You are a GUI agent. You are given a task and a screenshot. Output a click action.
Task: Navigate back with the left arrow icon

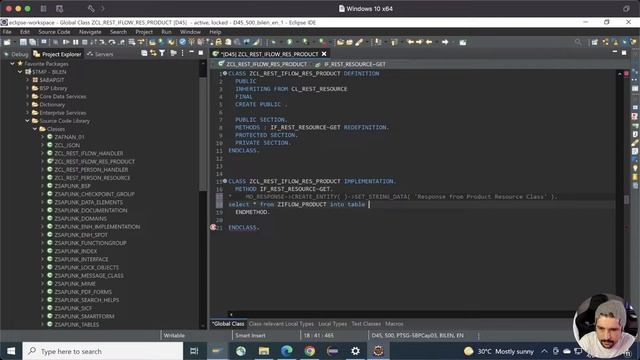click(x=429, y=42)
